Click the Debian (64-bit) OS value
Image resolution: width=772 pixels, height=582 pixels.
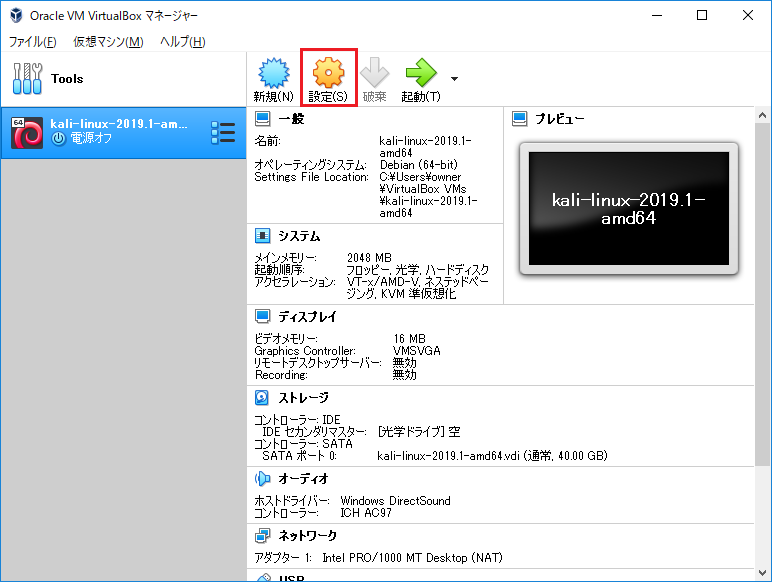[x=419, y=164]
